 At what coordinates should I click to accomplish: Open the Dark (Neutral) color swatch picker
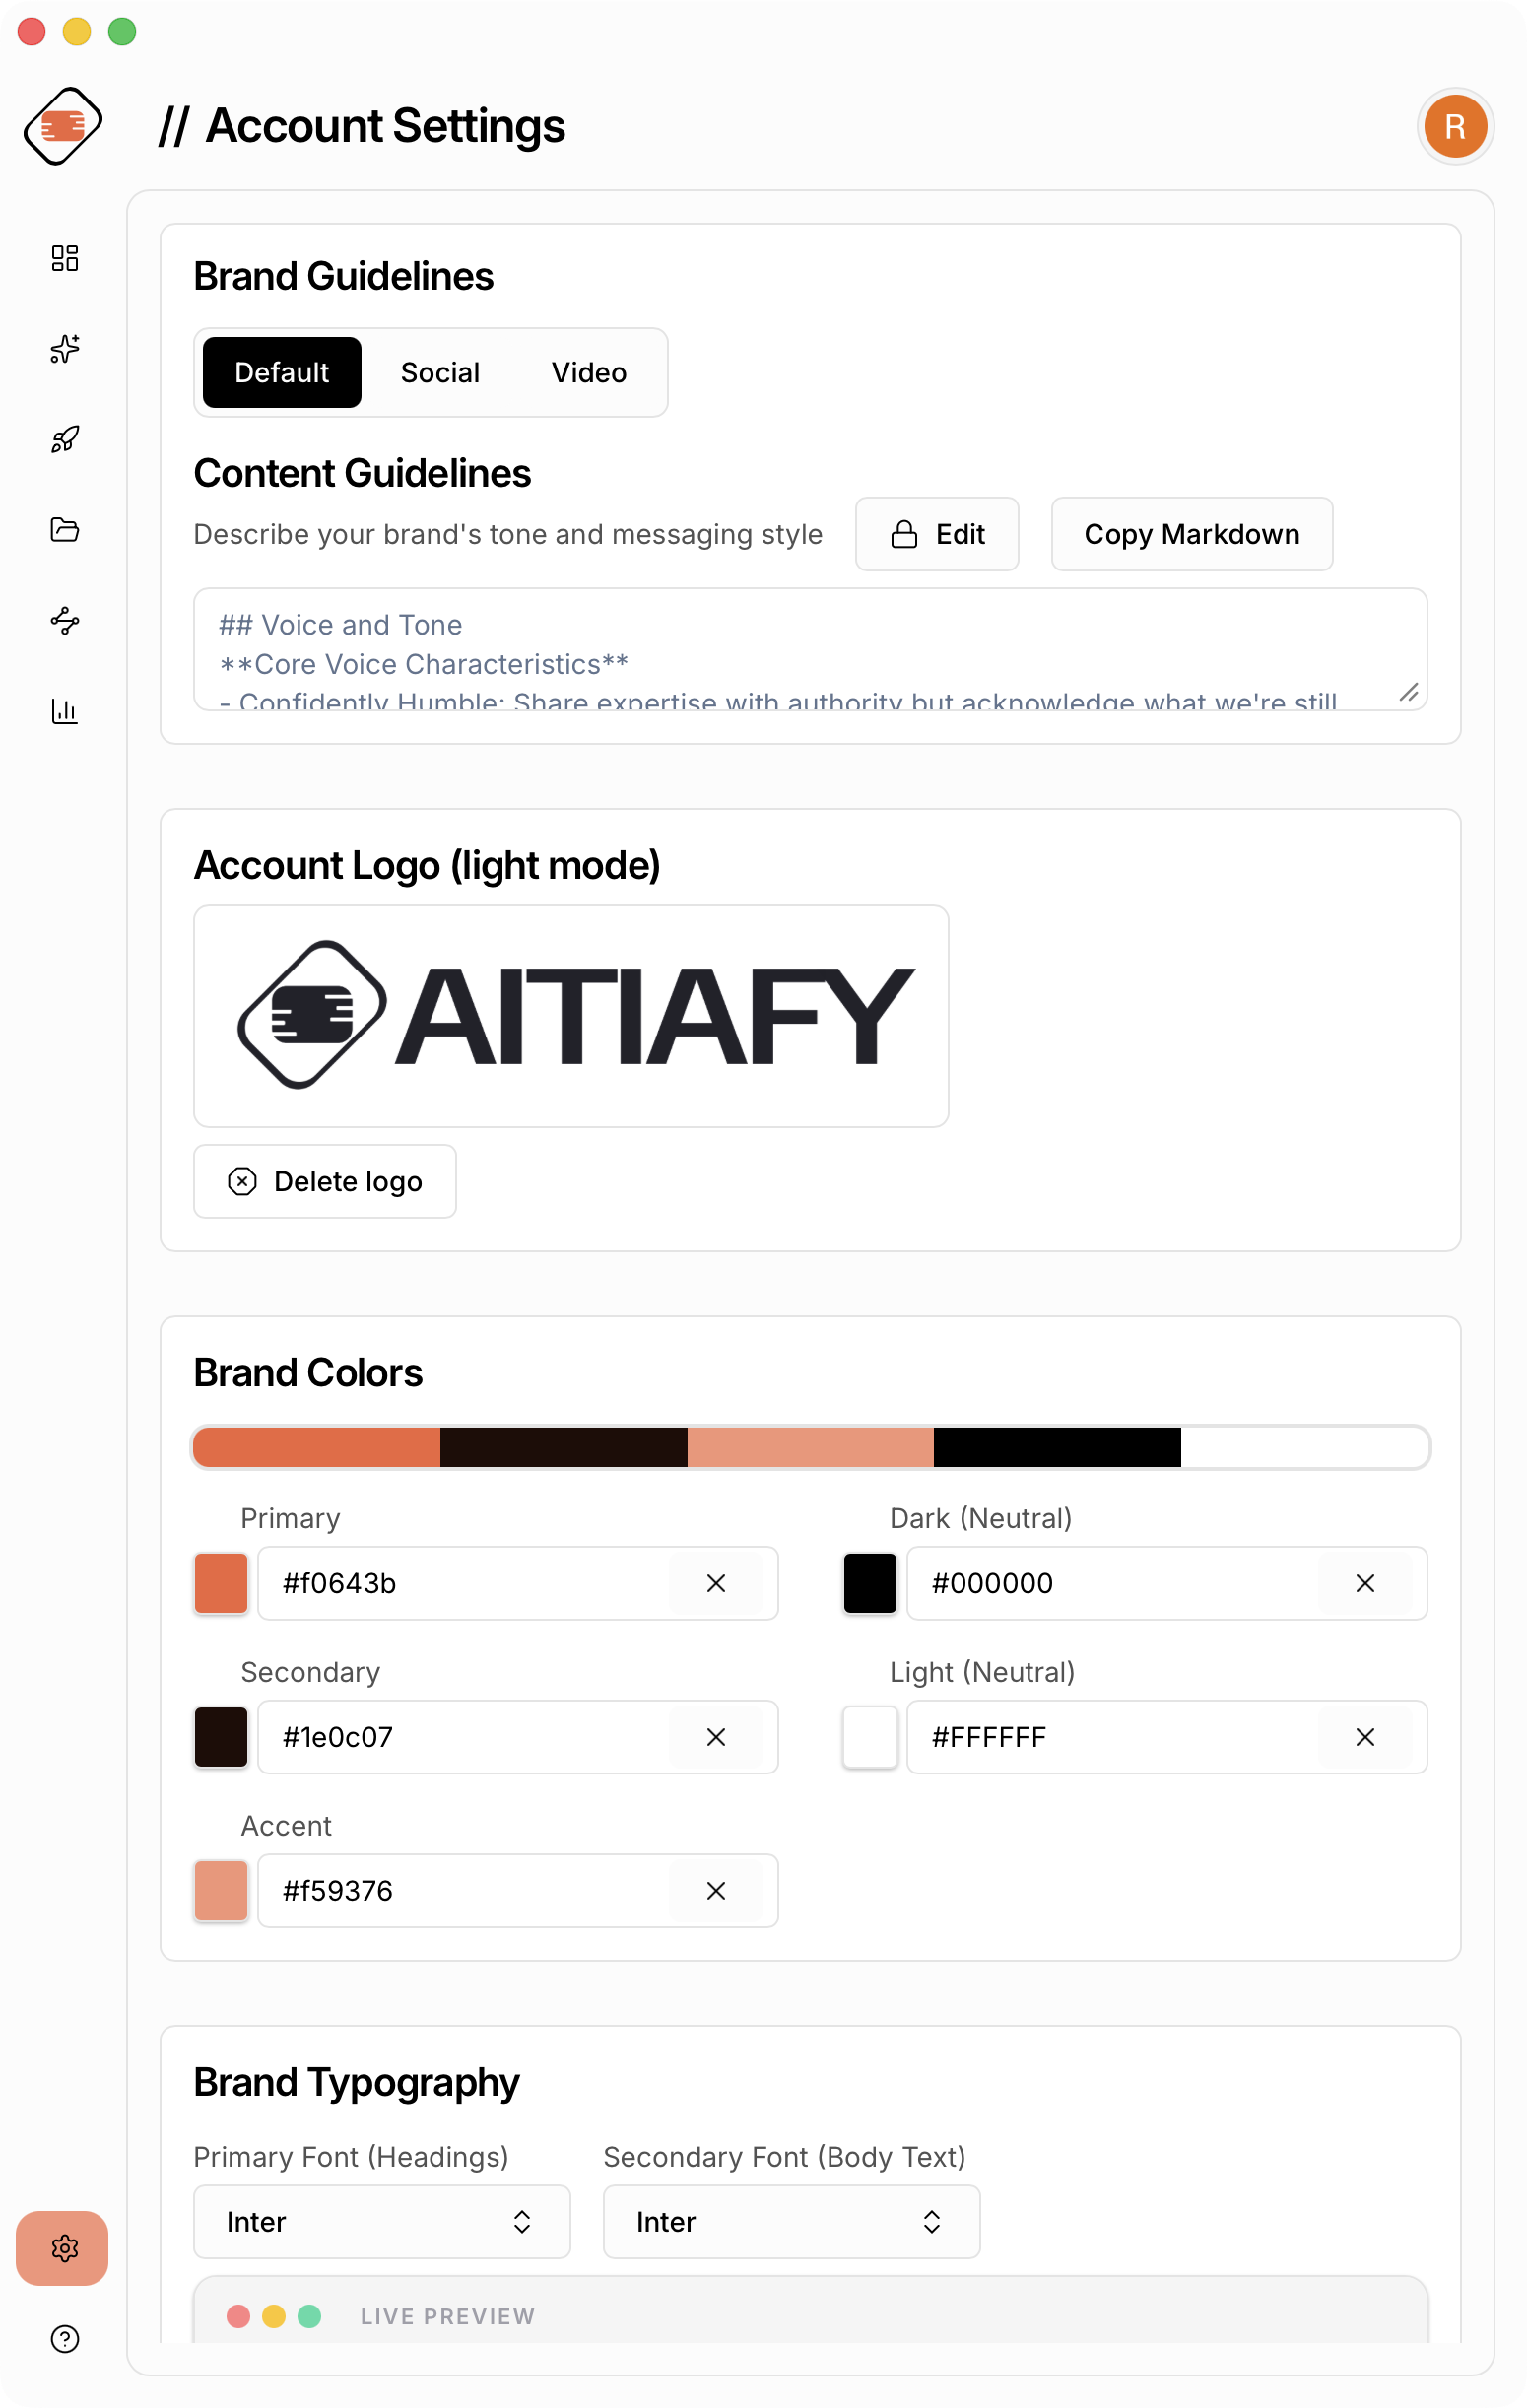pos(870,1583)
